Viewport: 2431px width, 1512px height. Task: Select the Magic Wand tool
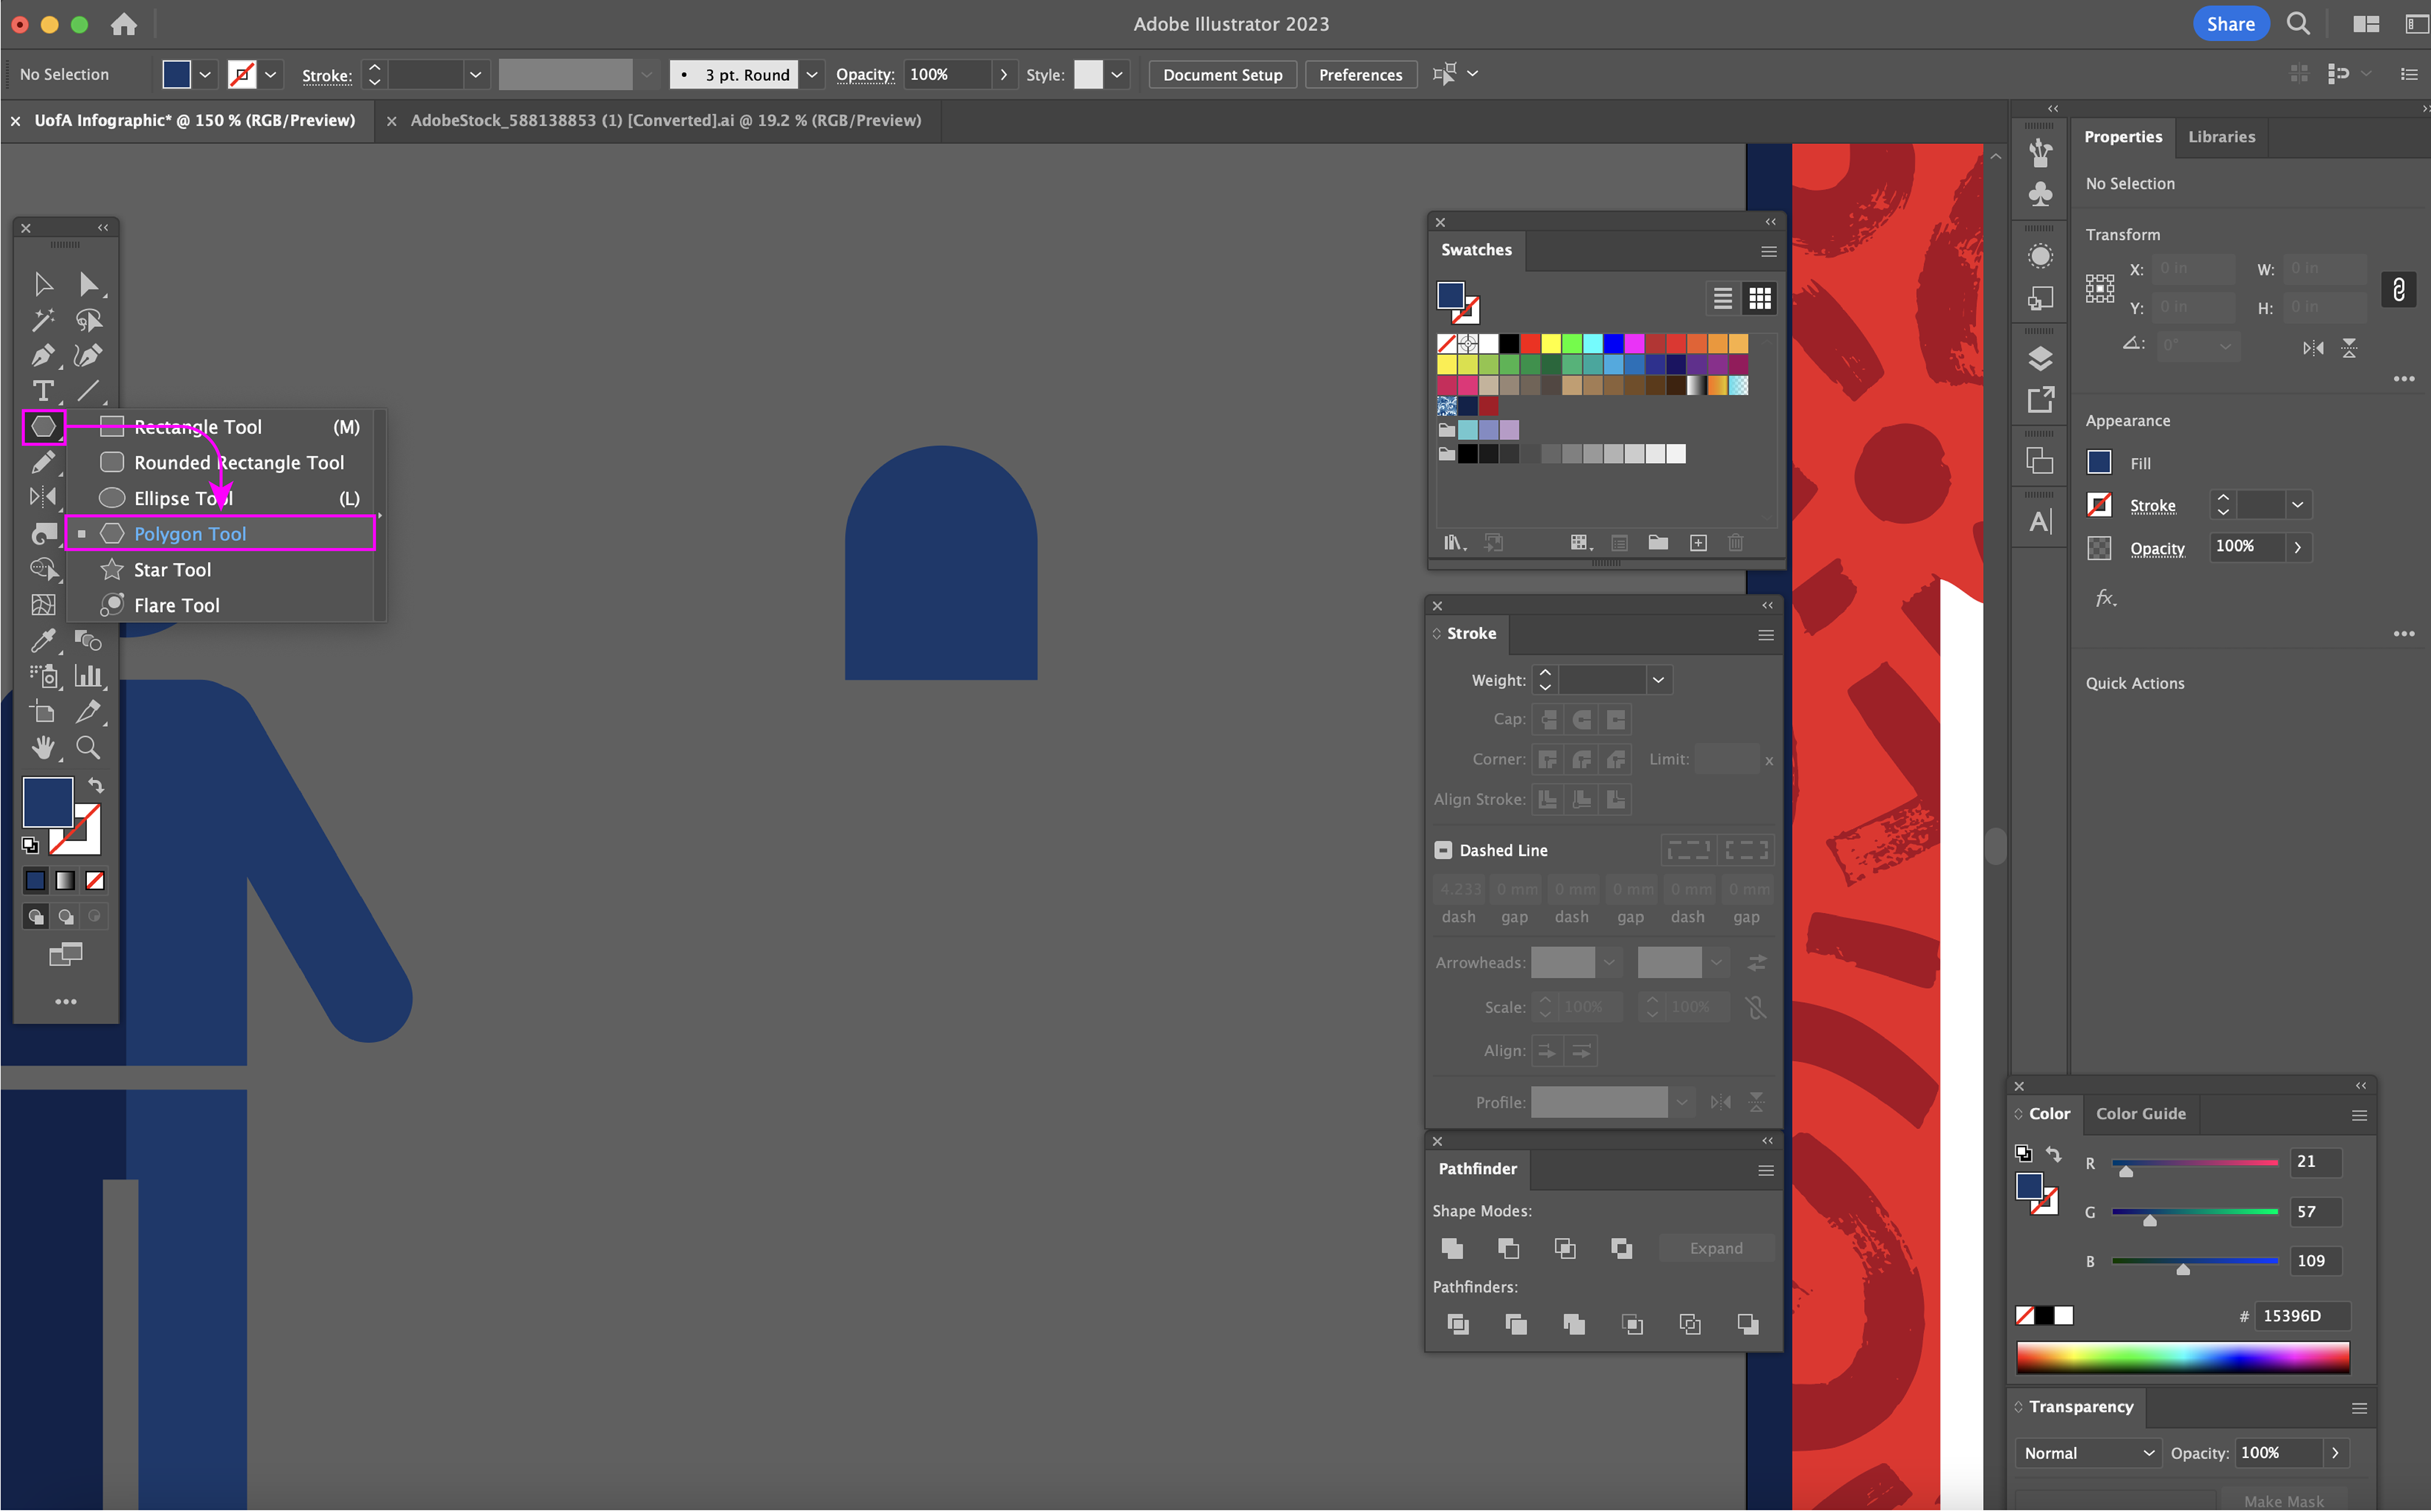(42, 320)
